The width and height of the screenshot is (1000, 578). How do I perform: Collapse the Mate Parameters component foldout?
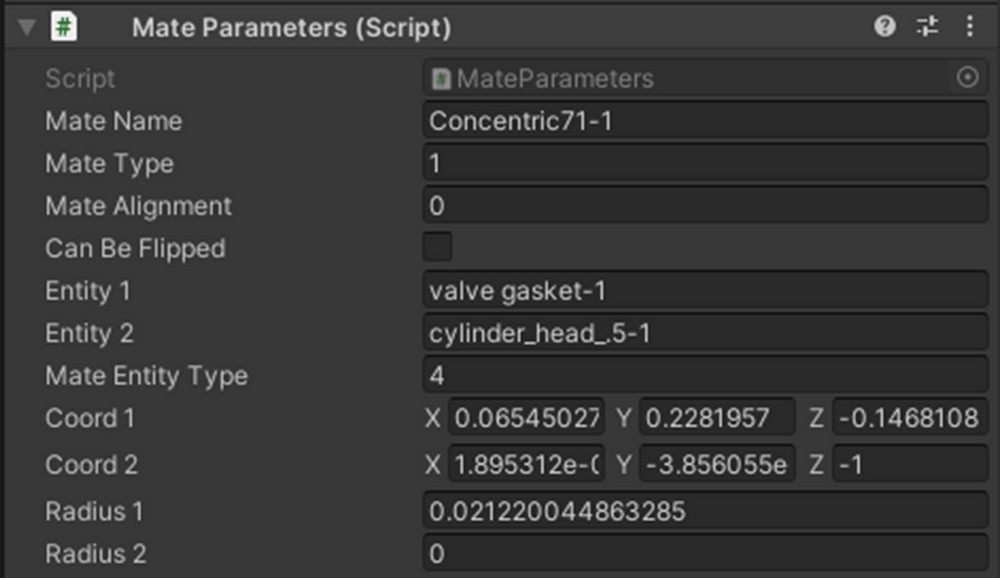[x=26, y=27]
